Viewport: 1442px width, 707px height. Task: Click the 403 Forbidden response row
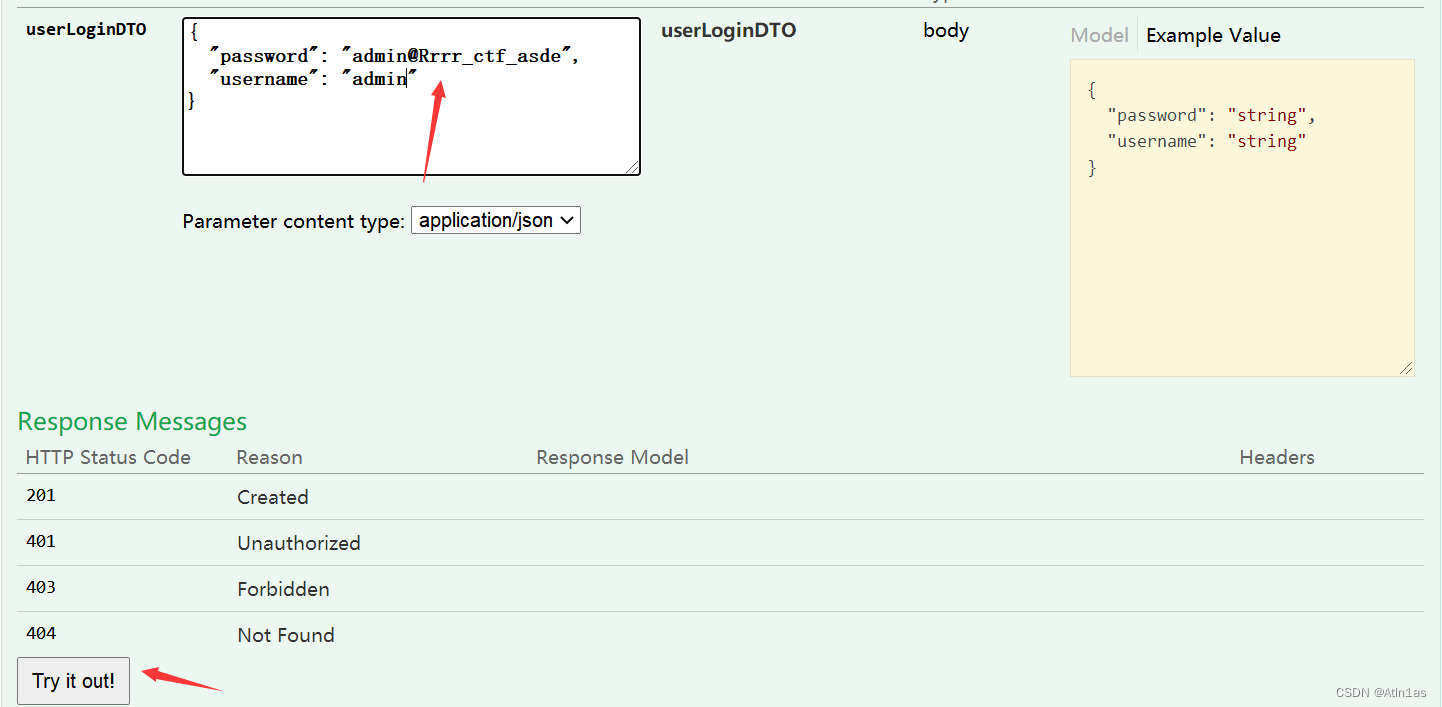(x=283, y=587)
